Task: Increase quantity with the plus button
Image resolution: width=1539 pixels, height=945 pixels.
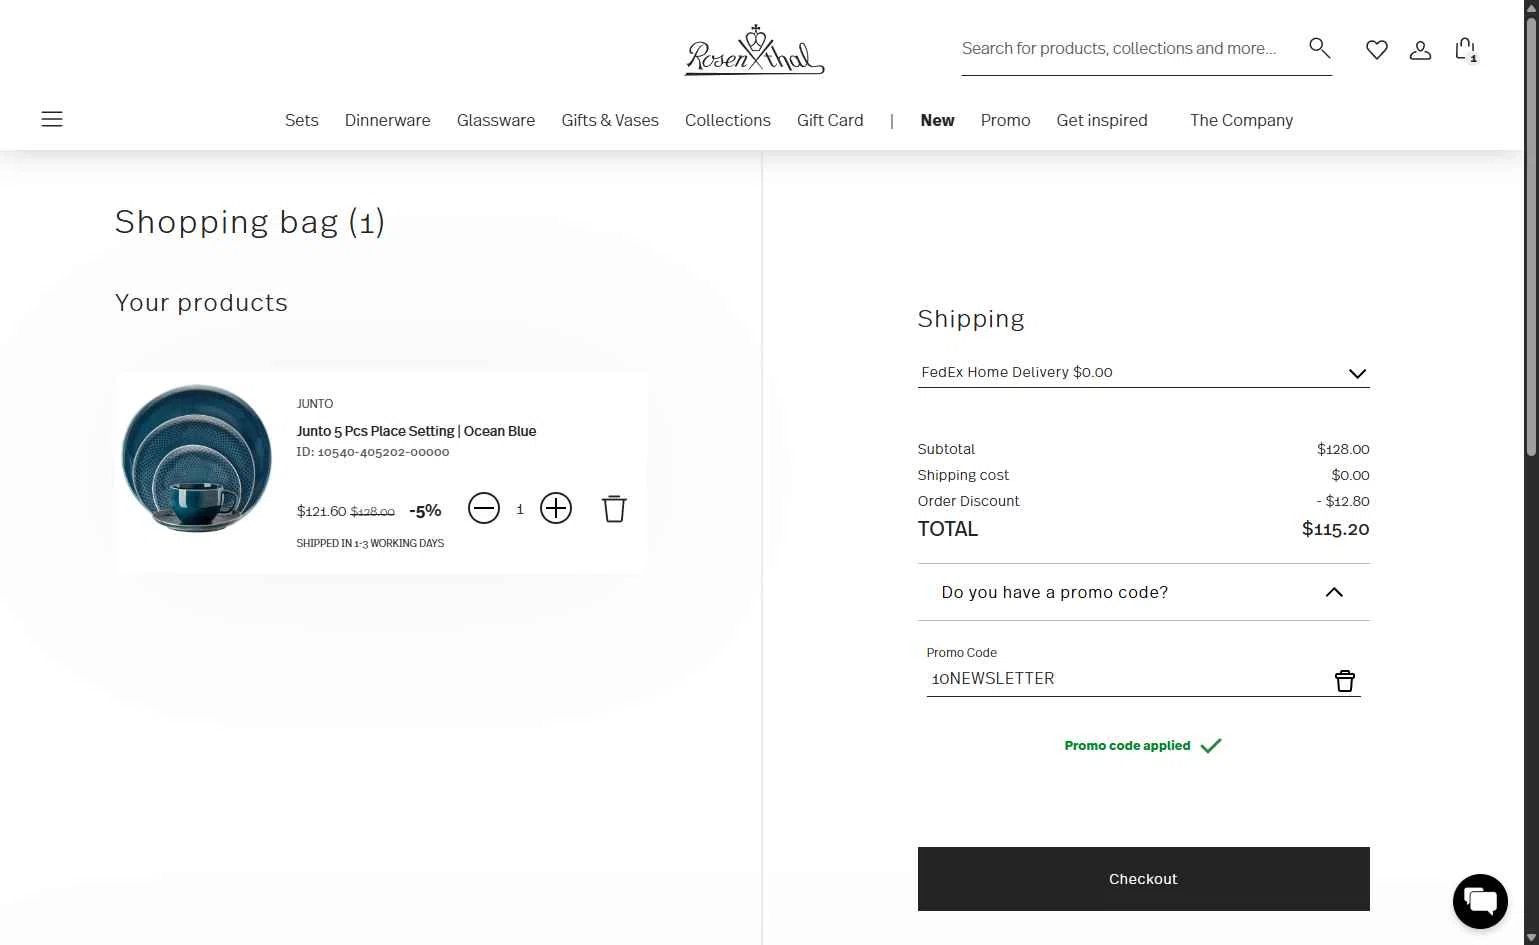Action: (556, 508)
